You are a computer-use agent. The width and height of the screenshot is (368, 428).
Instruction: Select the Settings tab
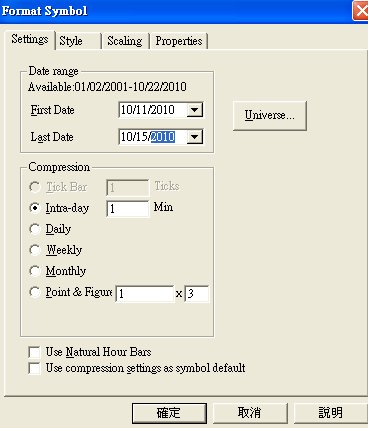pos(30,40)
